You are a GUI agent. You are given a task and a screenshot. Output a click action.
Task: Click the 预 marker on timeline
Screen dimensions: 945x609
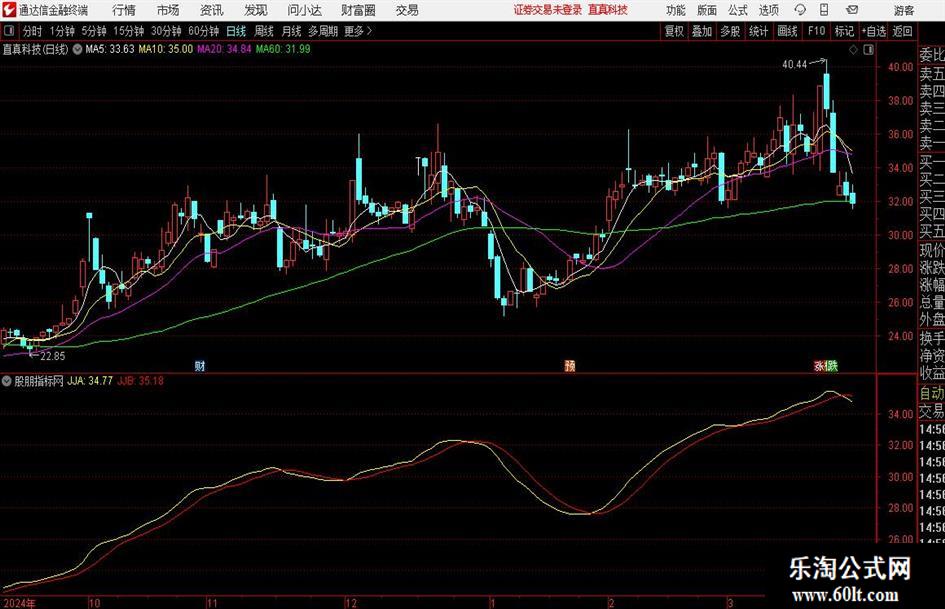coord(570,366)
